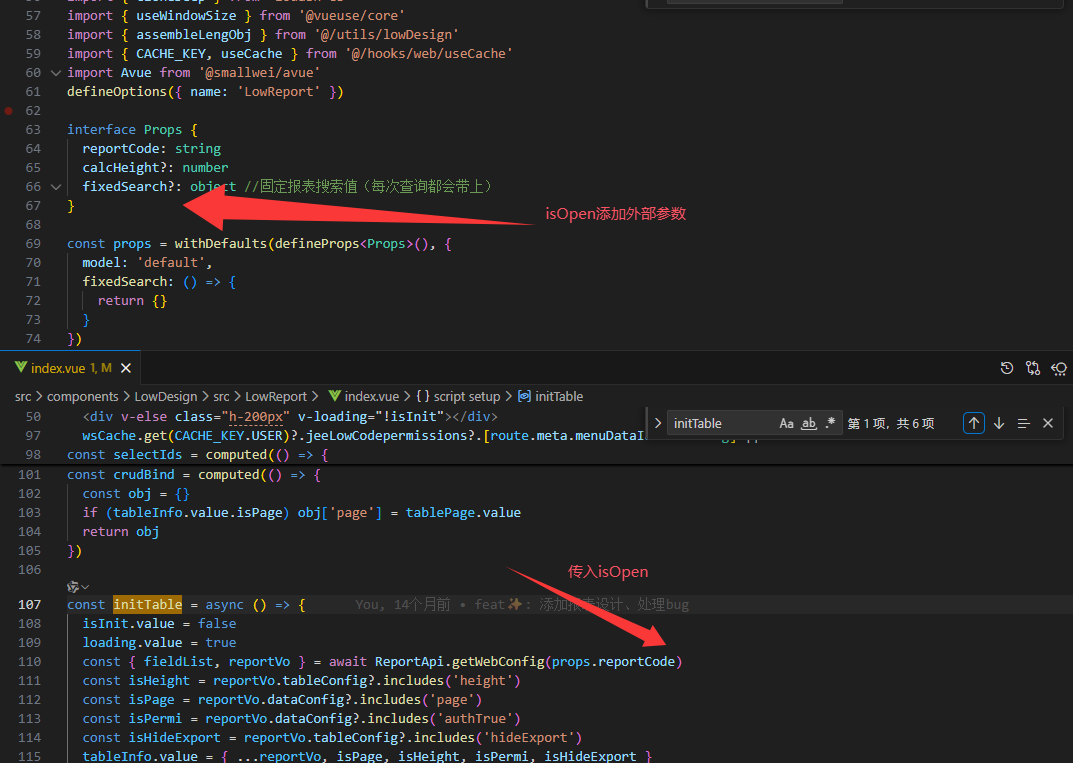Collapse the fold arrow at line 60

56,73
